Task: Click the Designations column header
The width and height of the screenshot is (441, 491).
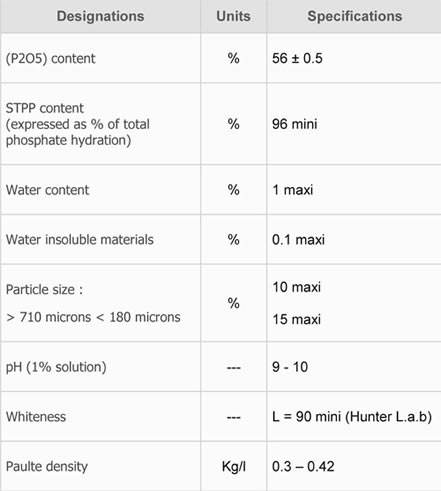Action: click(100, 16)
